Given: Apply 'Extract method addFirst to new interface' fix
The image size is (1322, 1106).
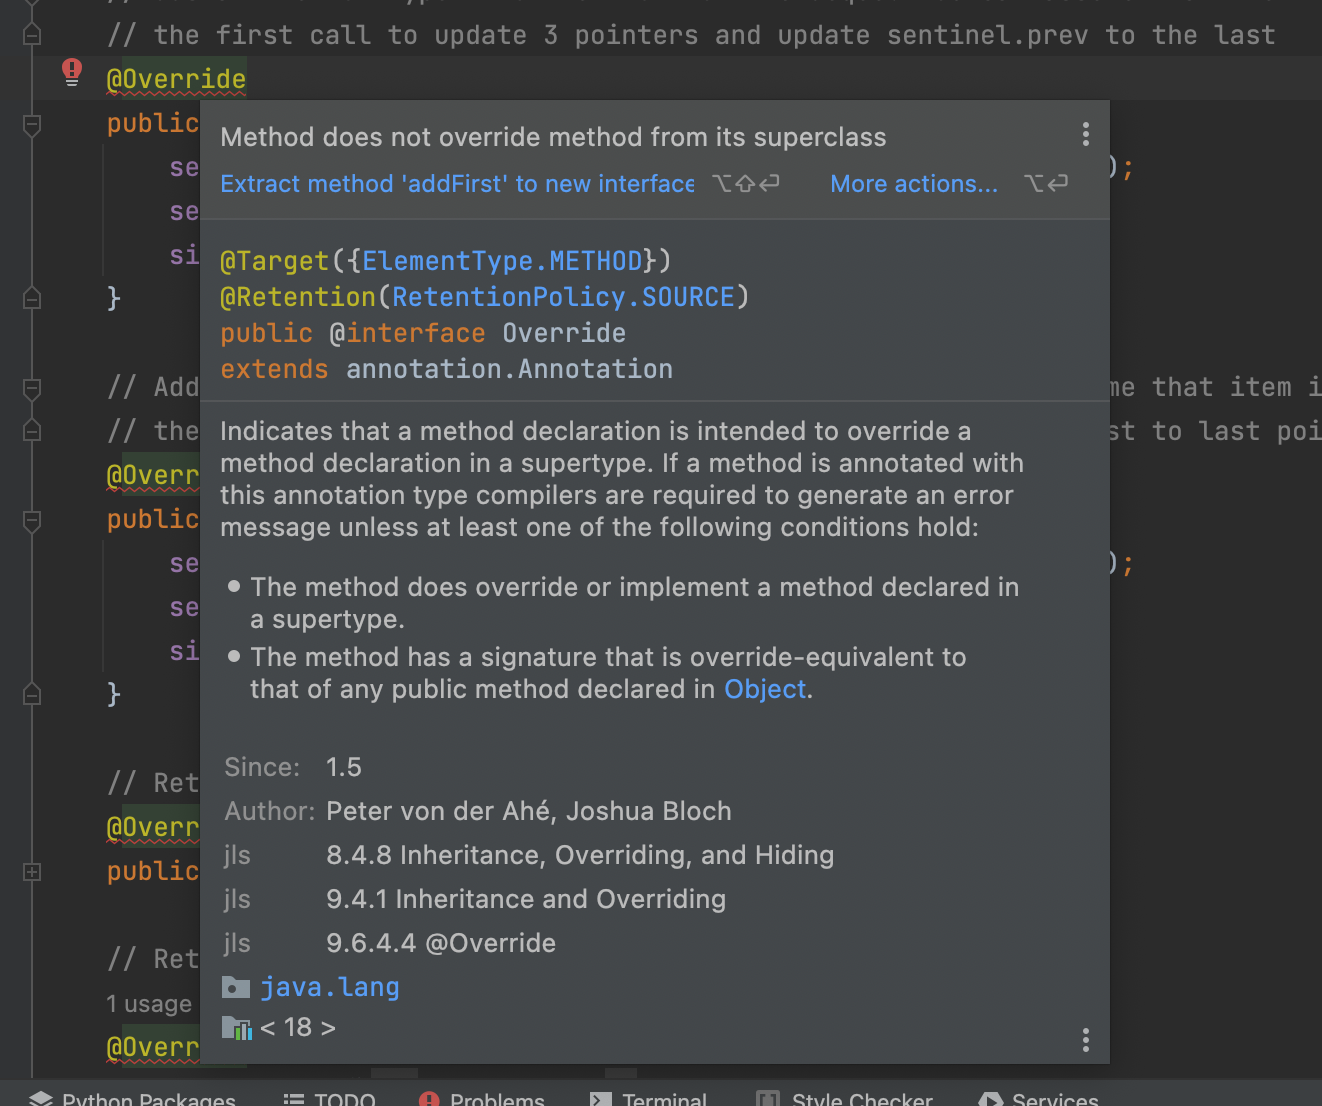Looking at the screenshot, I should click(457, 184).
